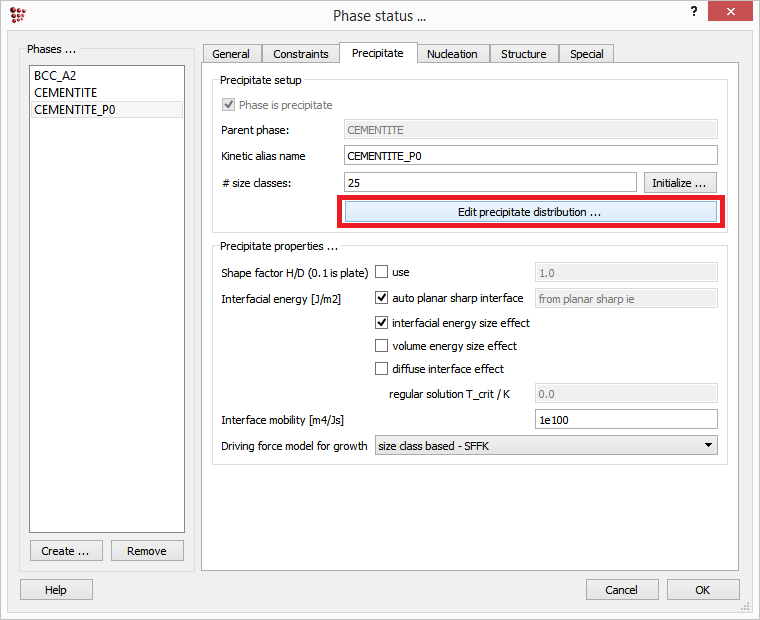This screenshot has height=620, width=760.
Task: Uncheck interfacial energy size effect
Action: click(x=381, y=323)
